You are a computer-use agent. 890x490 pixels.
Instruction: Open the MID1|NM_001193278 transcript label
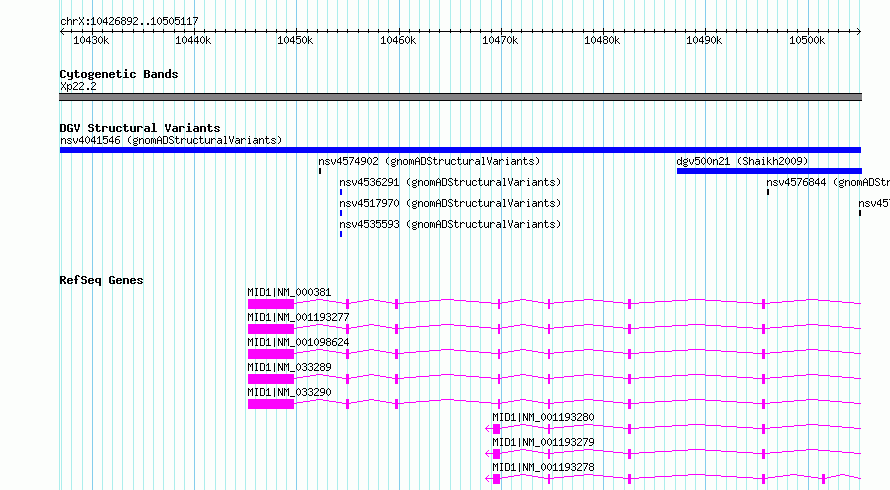tap(543, 467)
